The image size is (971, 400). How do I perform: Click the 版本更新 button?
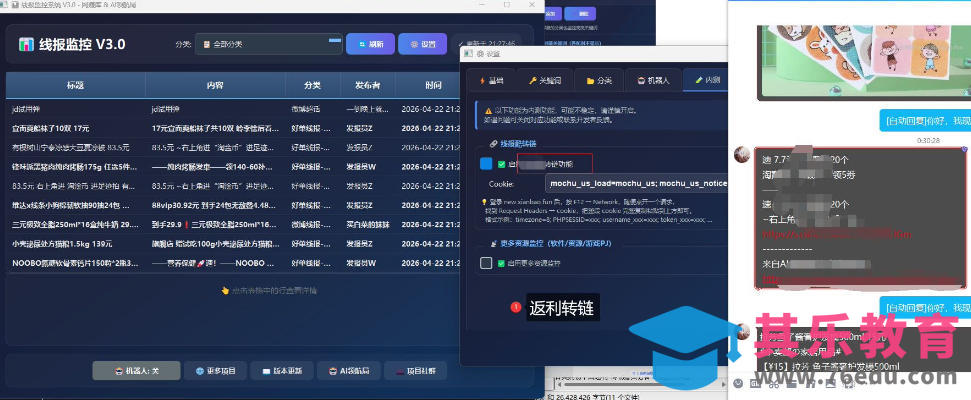click(282, 371)
